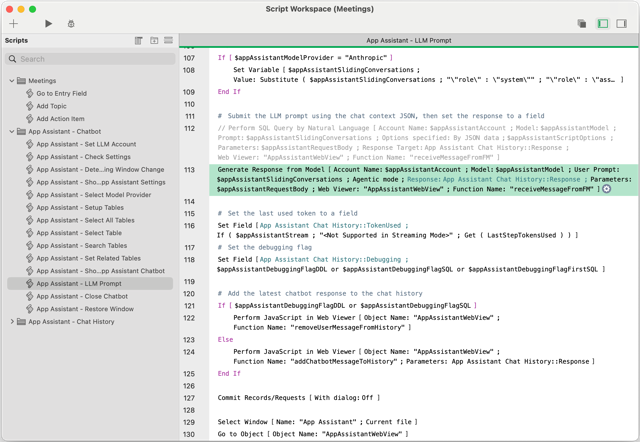
Task: Click line number 113 in the gutter
Action: coord(189,170)
